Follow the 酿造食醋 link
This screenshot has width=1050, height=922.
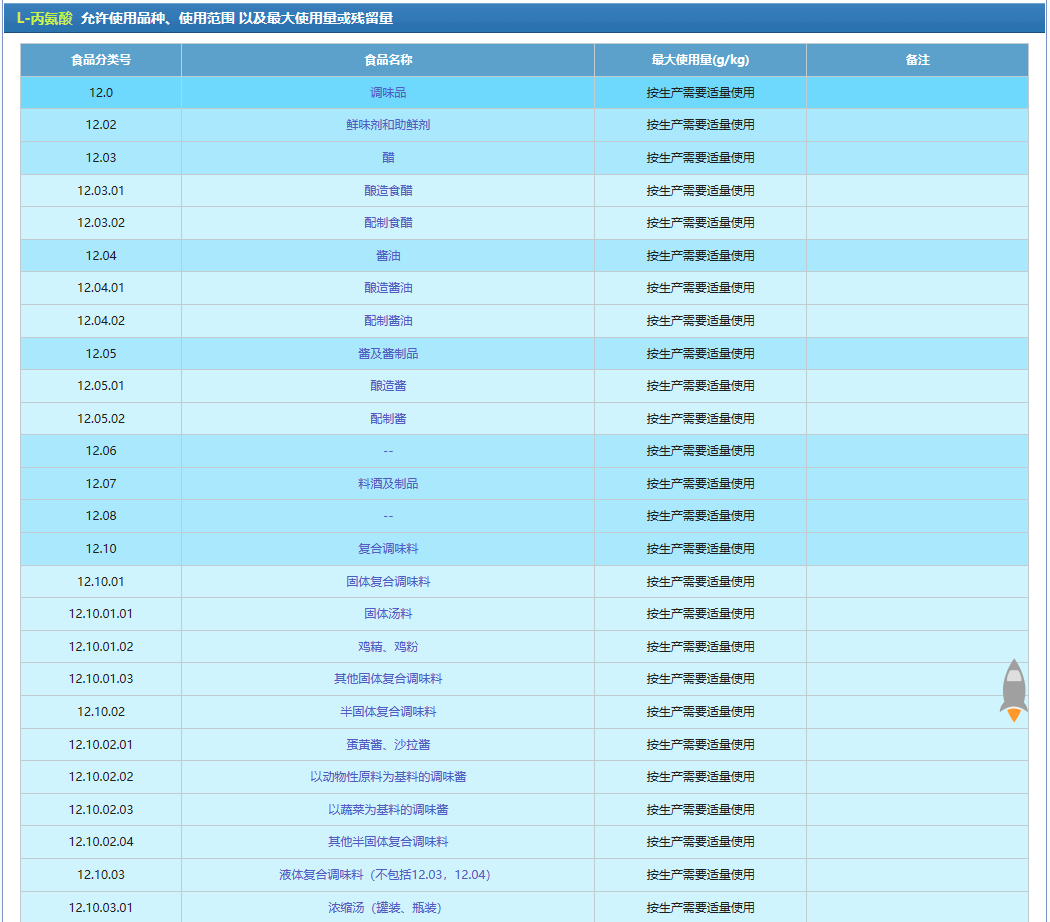(x=388, y=190)
